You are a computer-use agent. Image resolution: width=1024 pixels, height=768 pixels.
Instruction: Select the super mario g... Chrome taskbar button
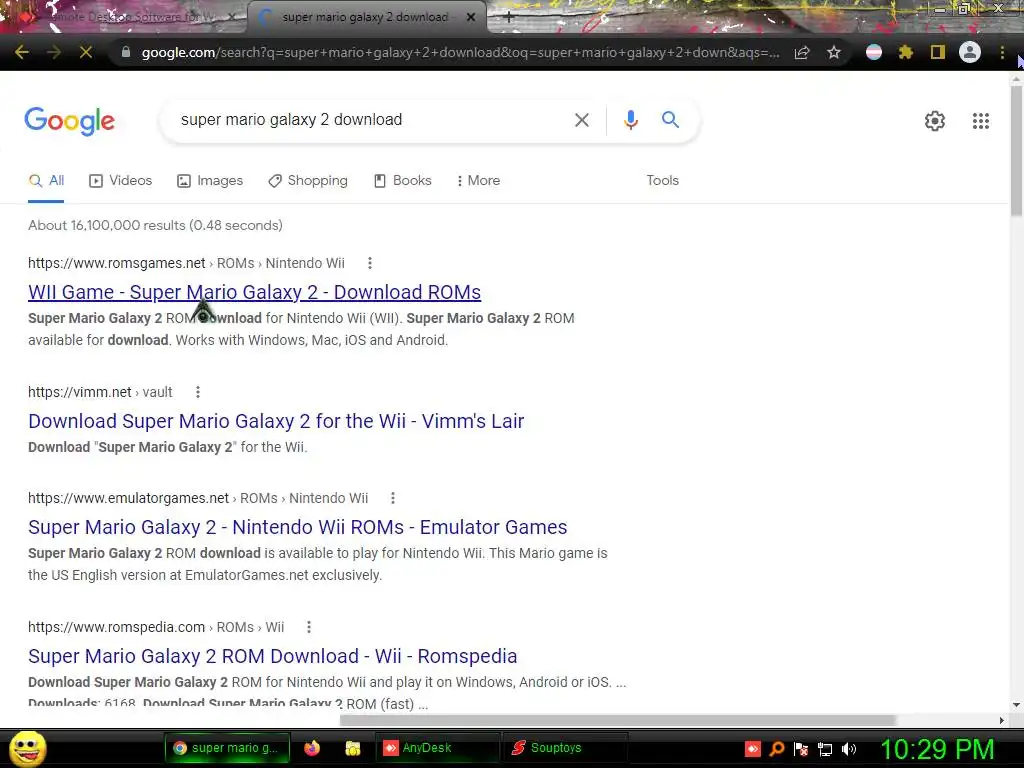click(x=226, y=748)
